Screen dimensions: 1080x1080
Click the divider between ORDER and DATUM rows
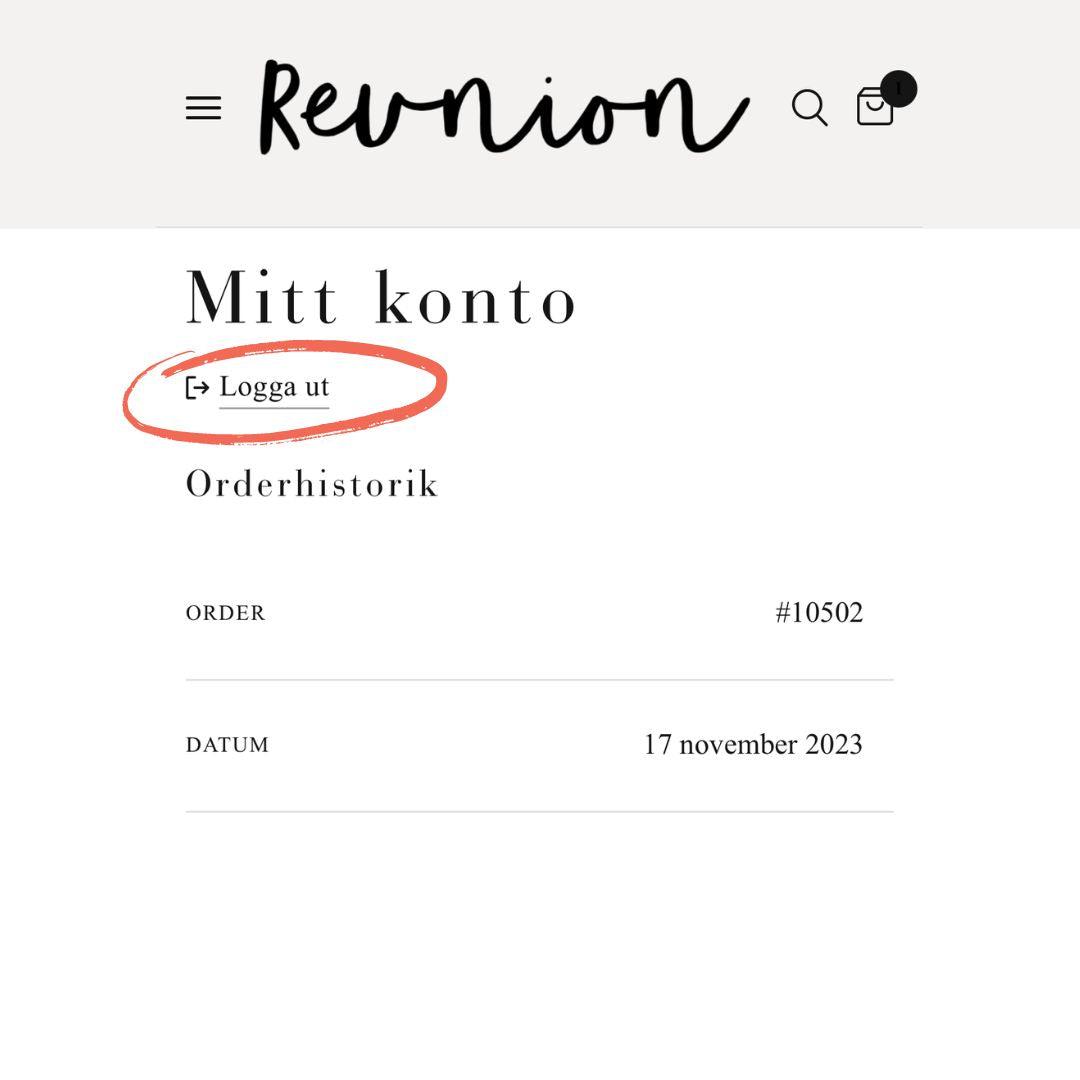click(539, 680)
